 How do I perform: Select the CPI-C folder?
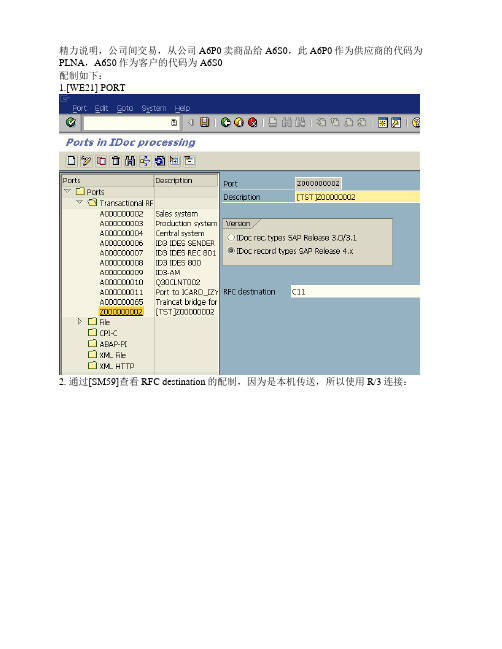(x=108, y=333)
